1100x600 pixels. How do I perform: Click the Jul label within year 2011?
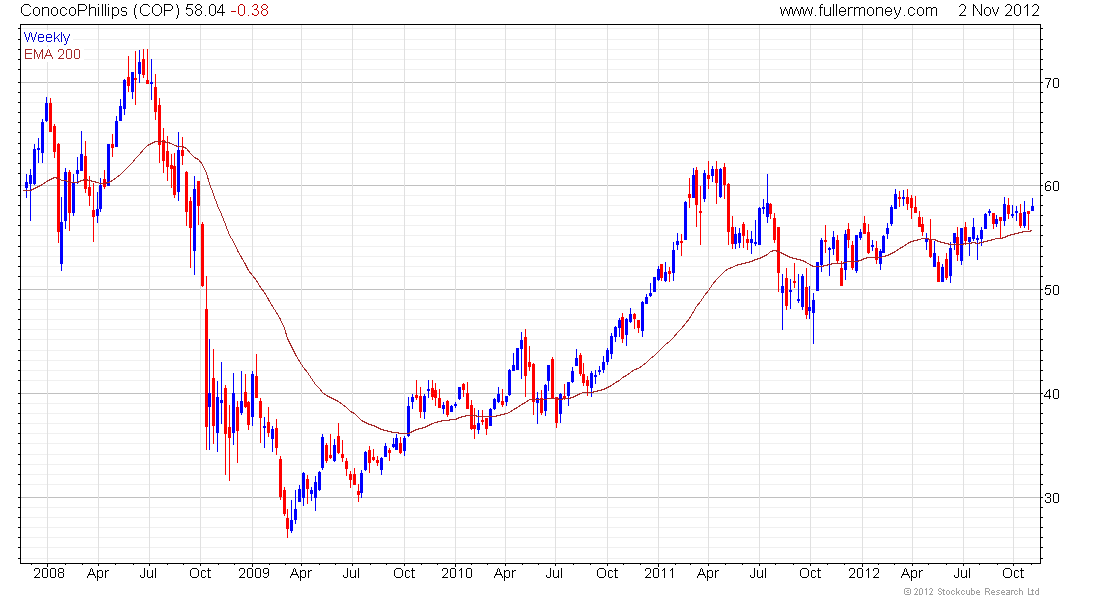[758, 573]
